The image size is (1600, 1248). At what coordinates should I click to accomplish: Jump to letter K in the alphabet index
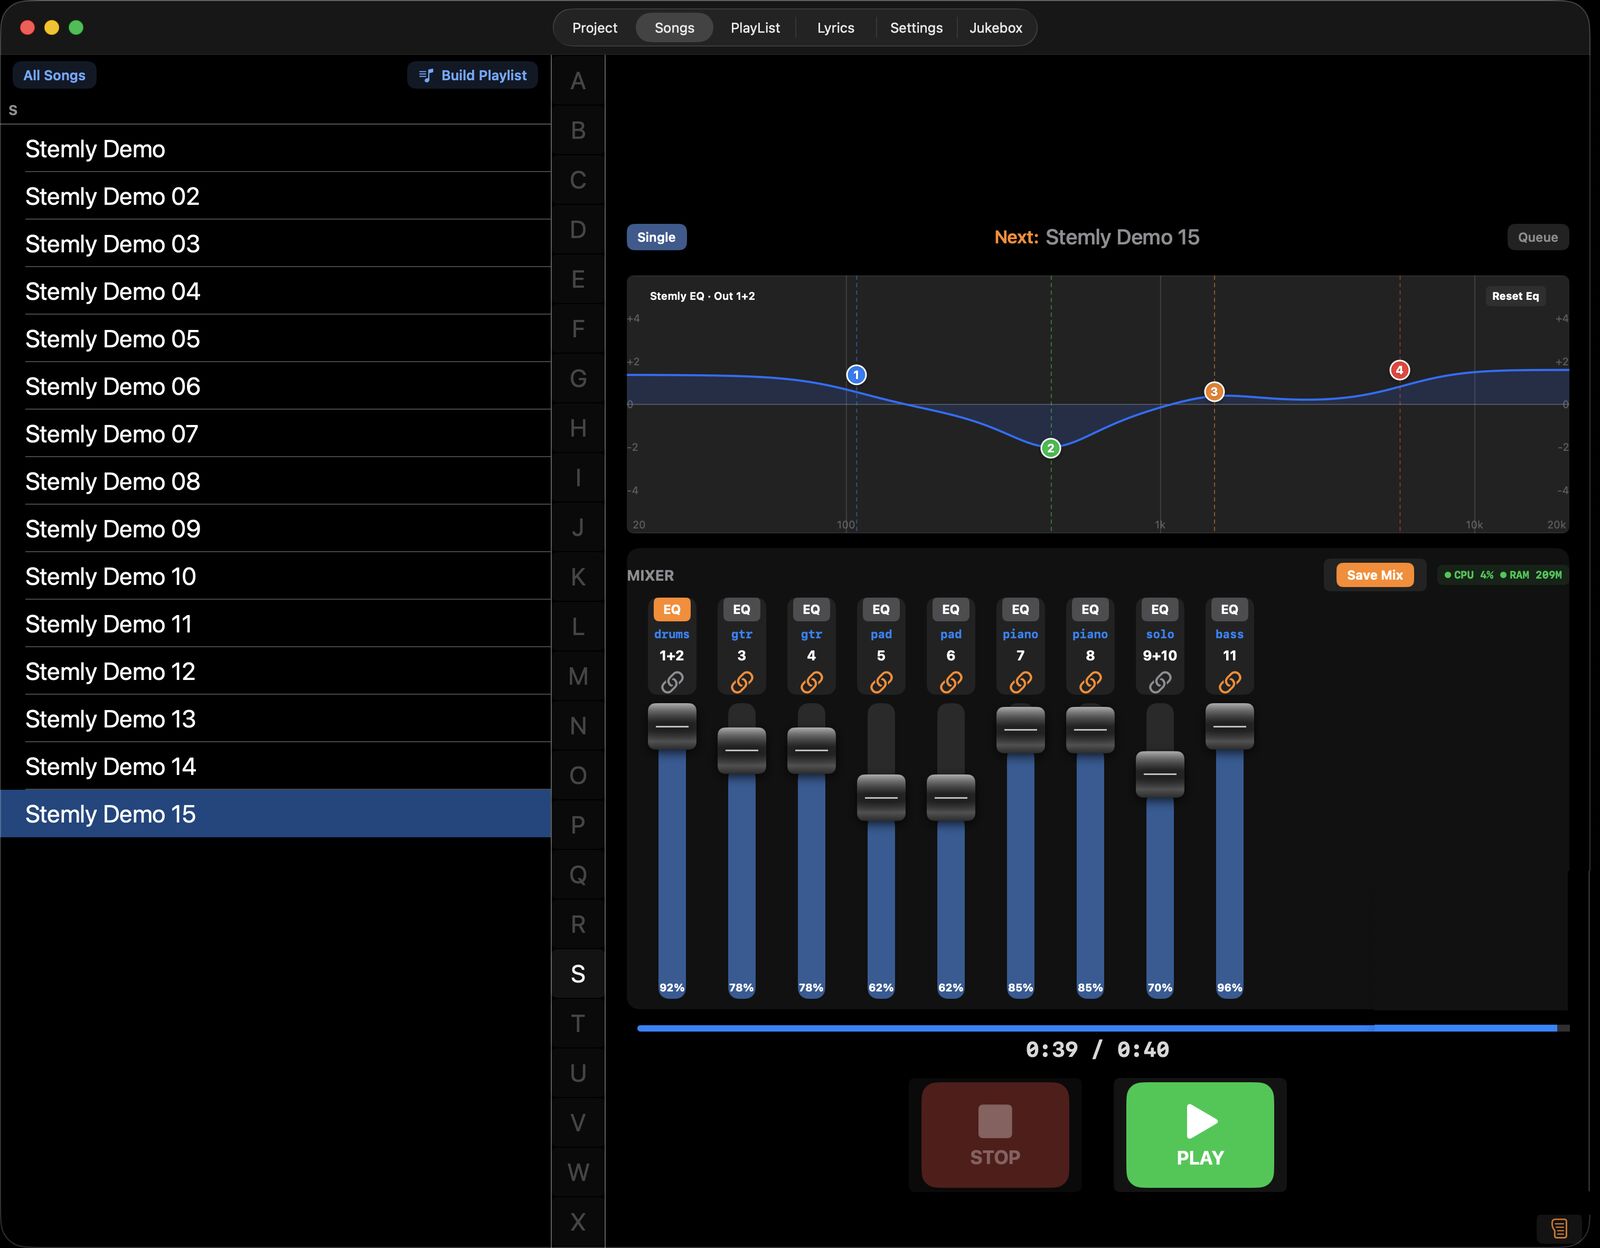tap(578, 577)
